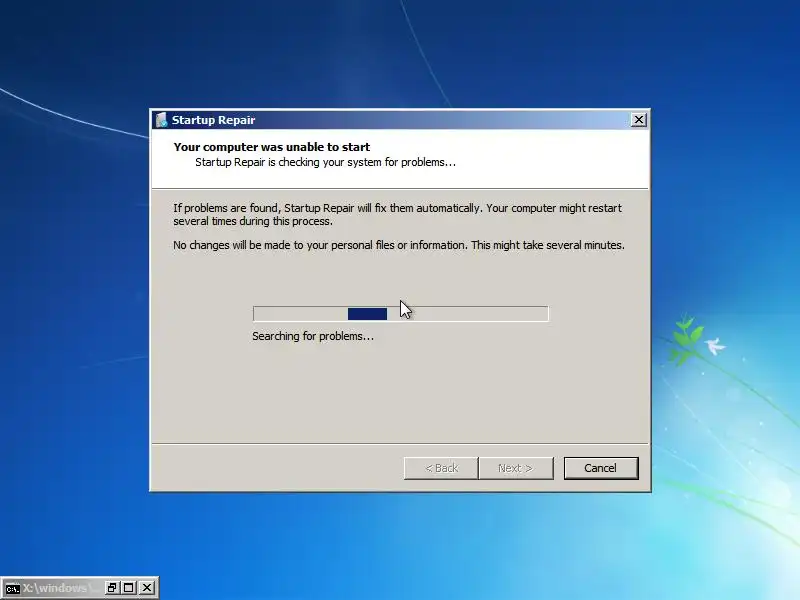The image size is (800, 600).
Task: Click the 'If problems are found' paragraph
Action: point(397,214)
